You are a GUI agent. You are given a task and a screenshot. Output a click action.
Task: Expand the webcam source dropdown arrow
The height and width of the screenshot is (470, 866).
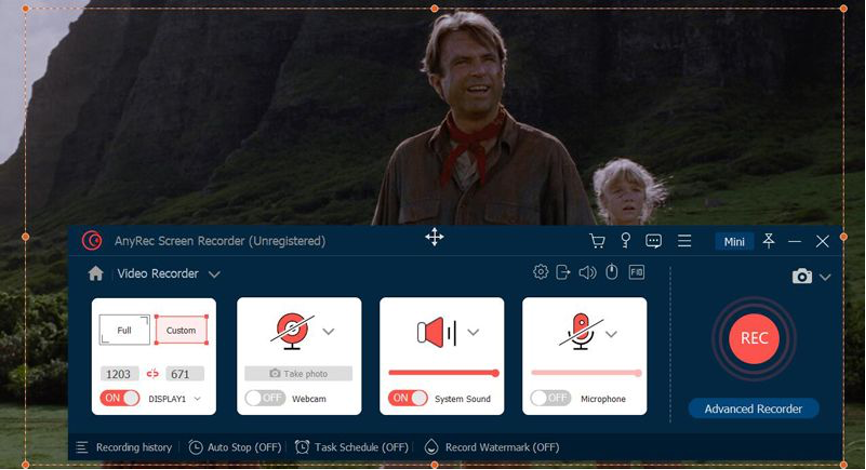tap(329, 331)
